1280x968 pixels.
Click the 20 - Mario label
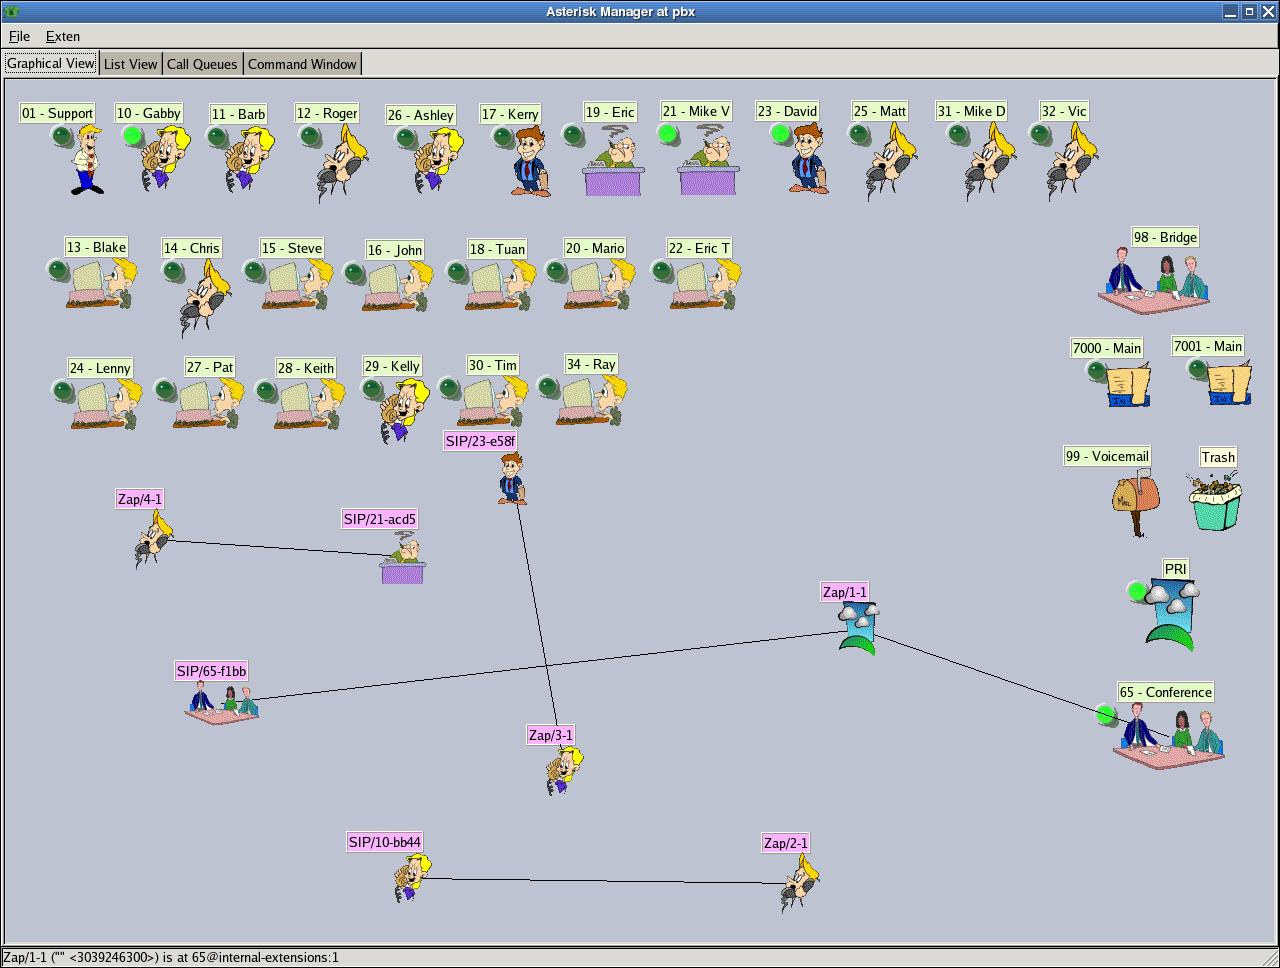click(x=595, y=248)
